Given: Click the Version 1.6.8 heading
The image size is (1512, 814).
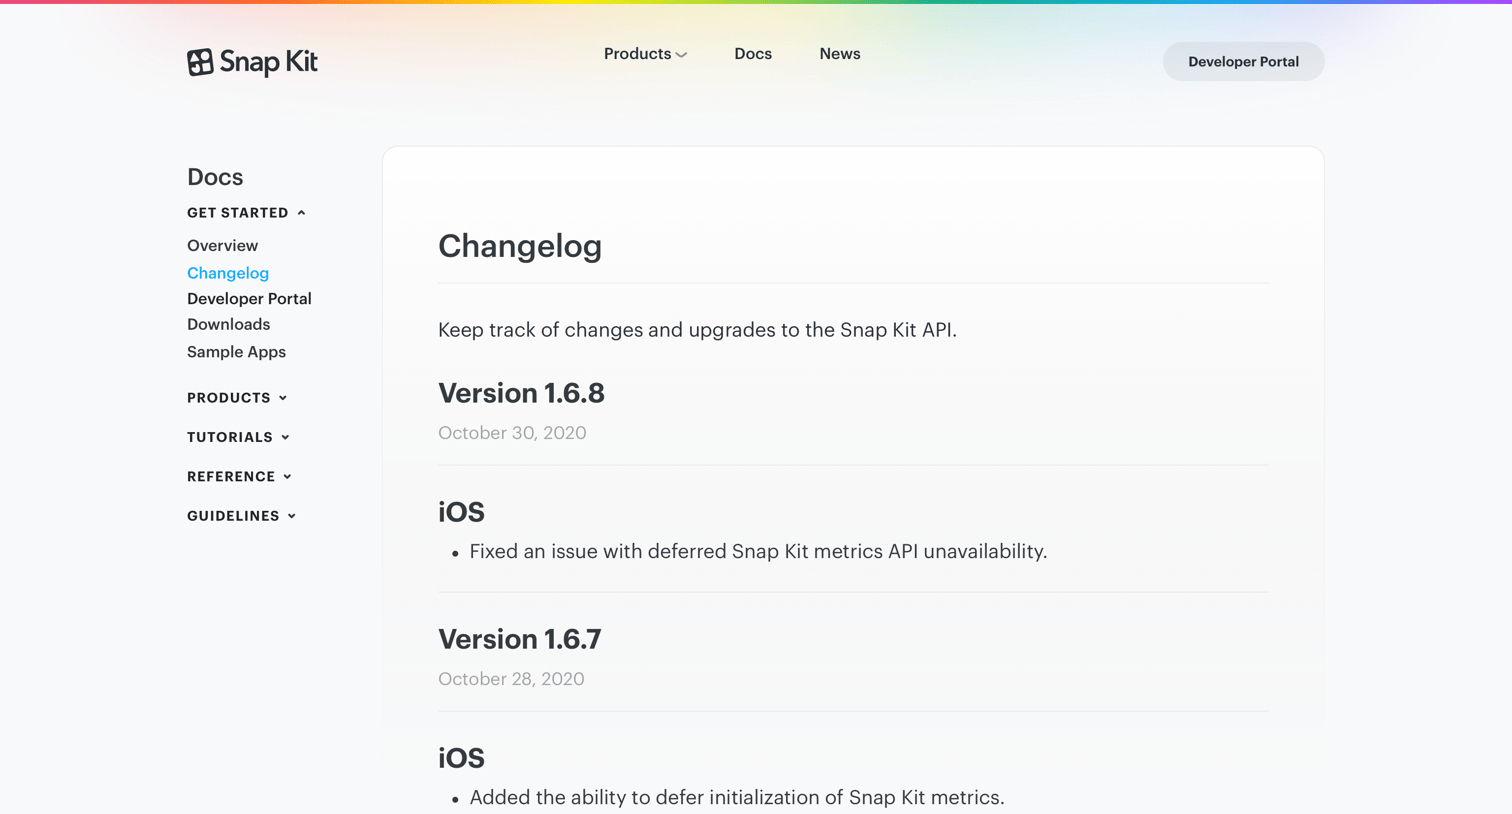Looking at the screenshot, I should tap(521, 393).
